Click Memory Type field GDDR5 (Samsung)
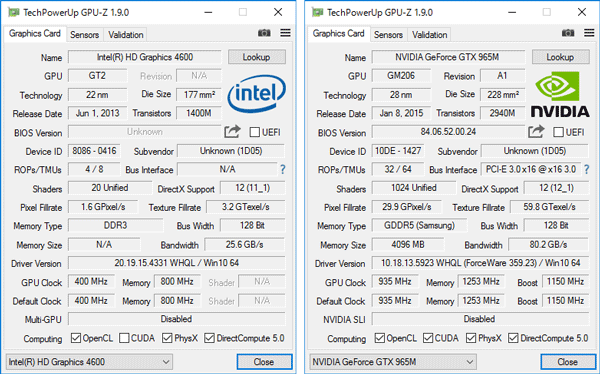Image resolution: width=600 pixels, height=374 pixels. point(419,225)
